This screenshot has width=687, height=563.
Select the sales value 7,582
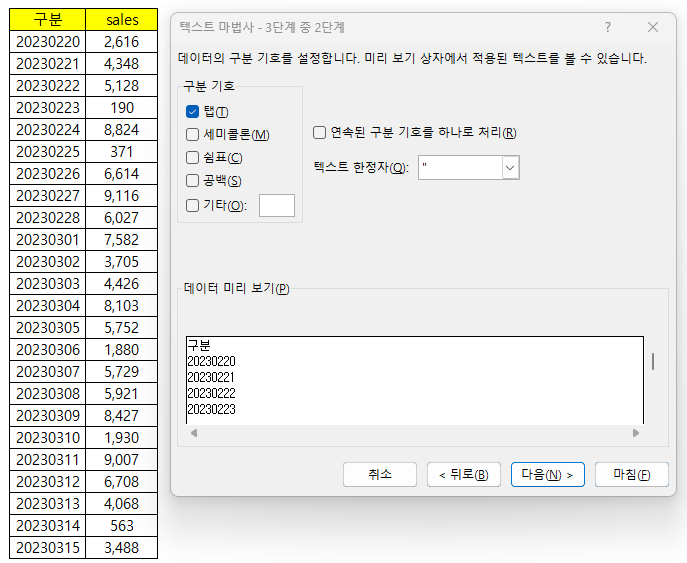122,240
